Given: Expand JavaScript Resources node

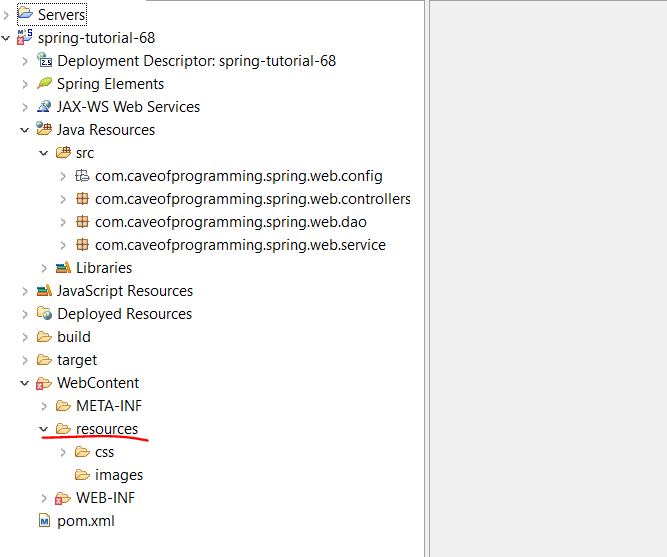Looking at the screenshot, I should point(25,291).
